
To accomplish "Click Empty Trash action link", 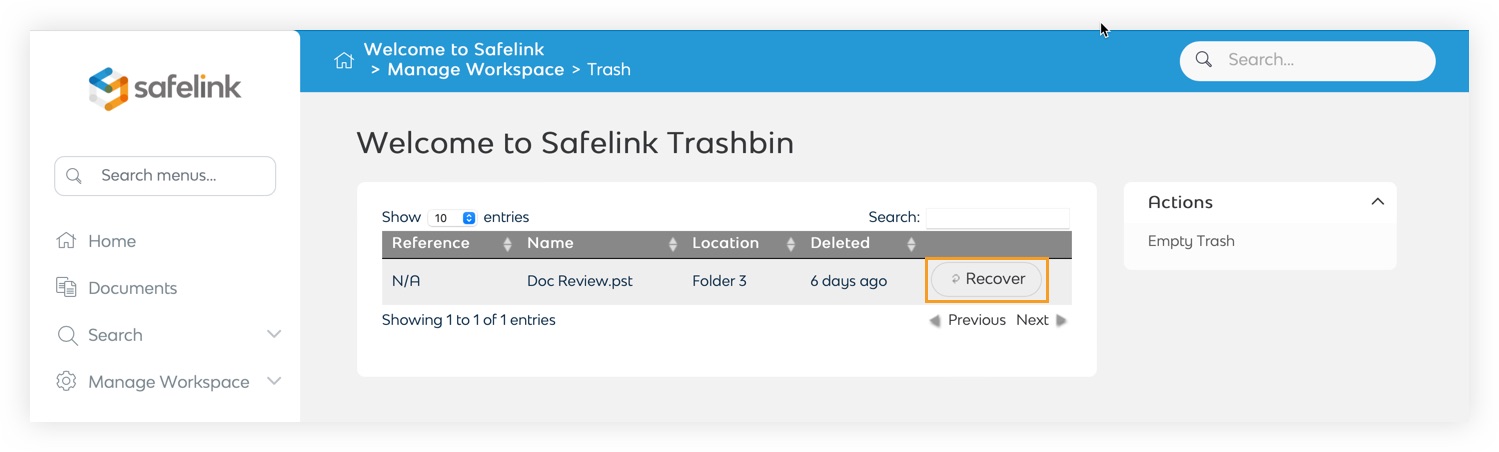I will pyautogui.click(x=1191, y=241).
